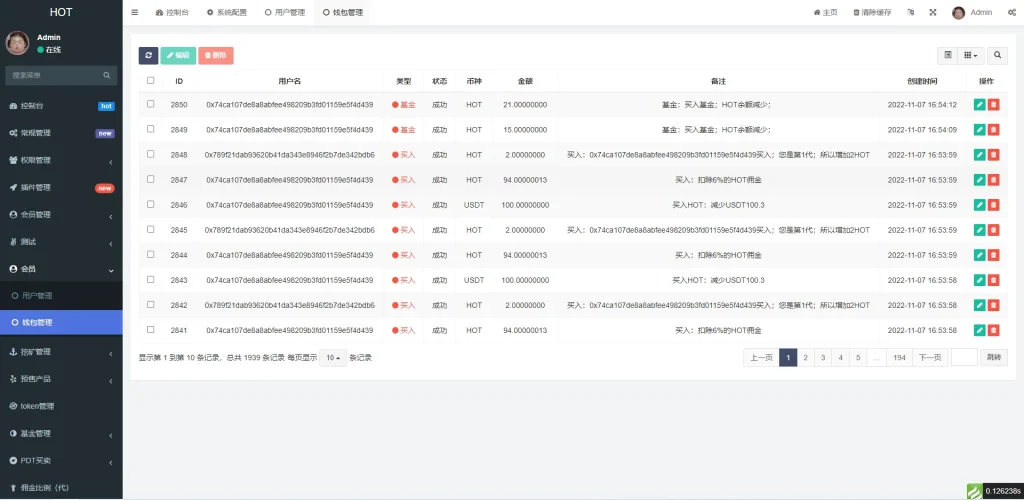Viewport: 1024px width, 500px height.
Task: Open the table search magnifier icon
Action: 998,56
